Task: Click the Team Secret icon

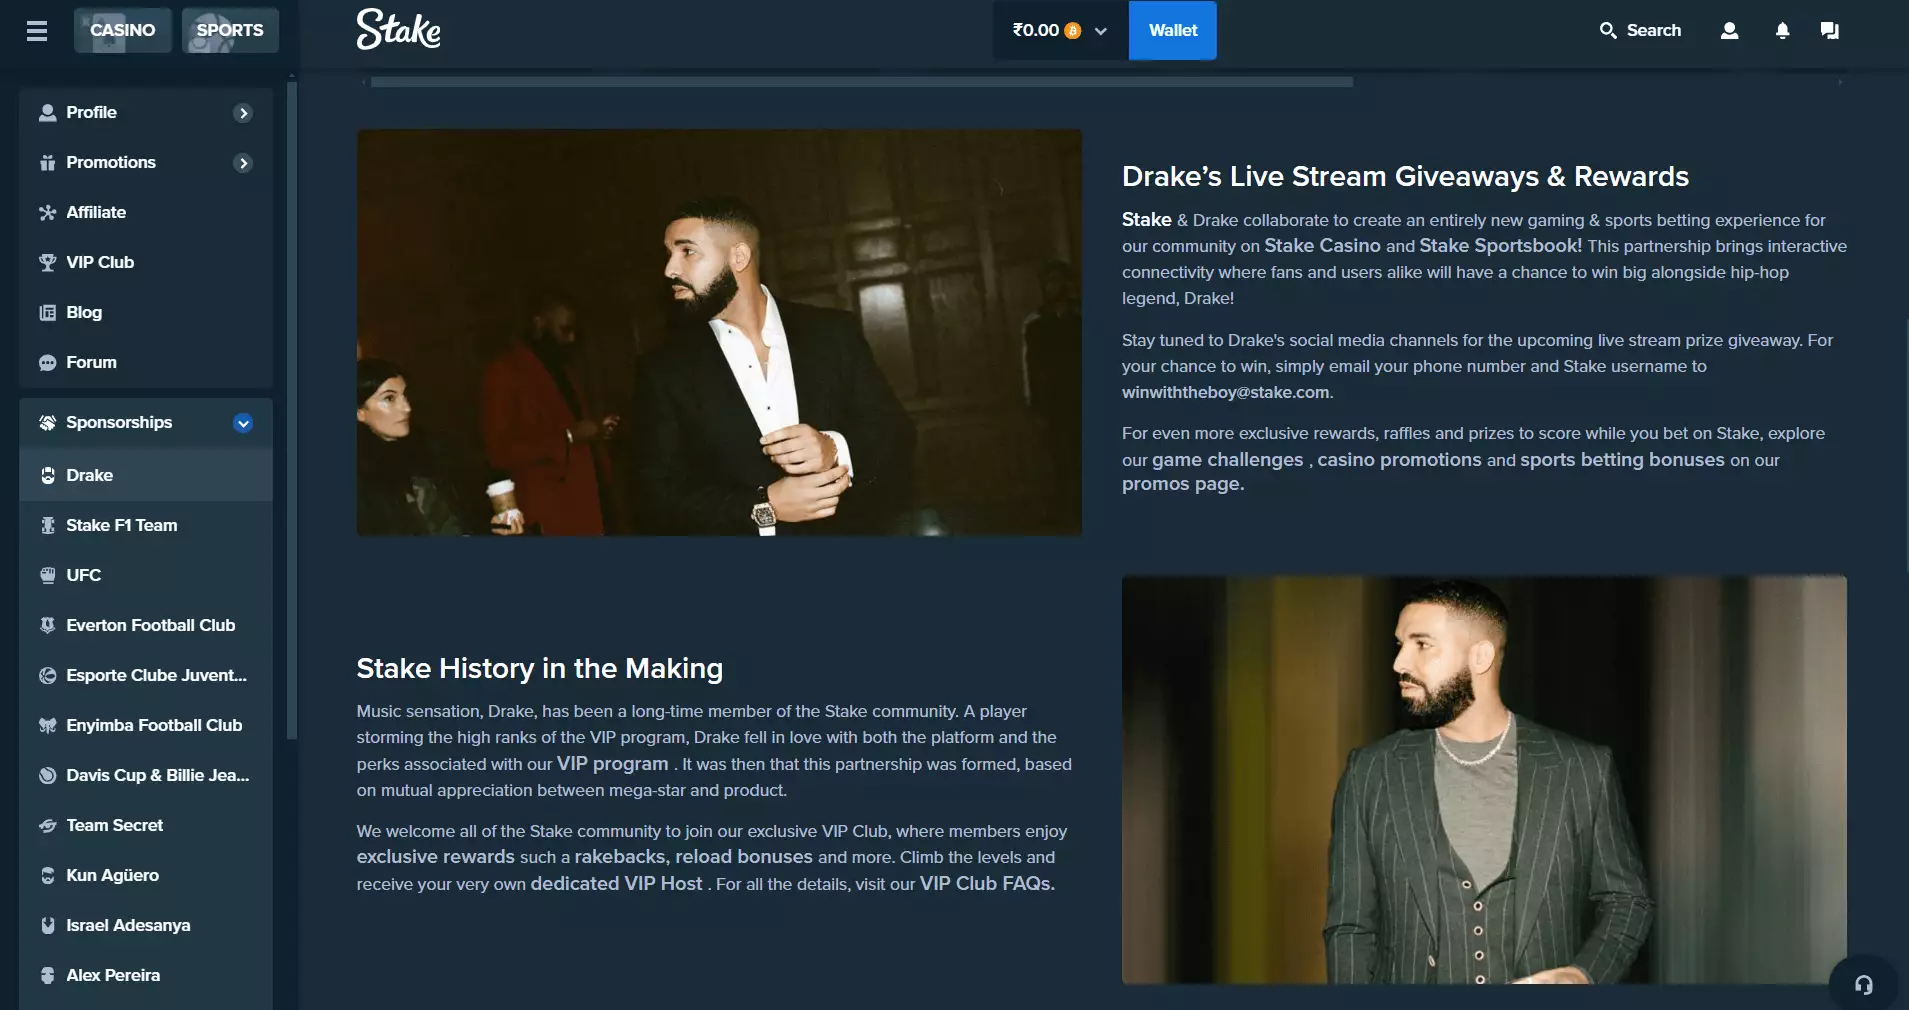Action: (x=47, y=826)
